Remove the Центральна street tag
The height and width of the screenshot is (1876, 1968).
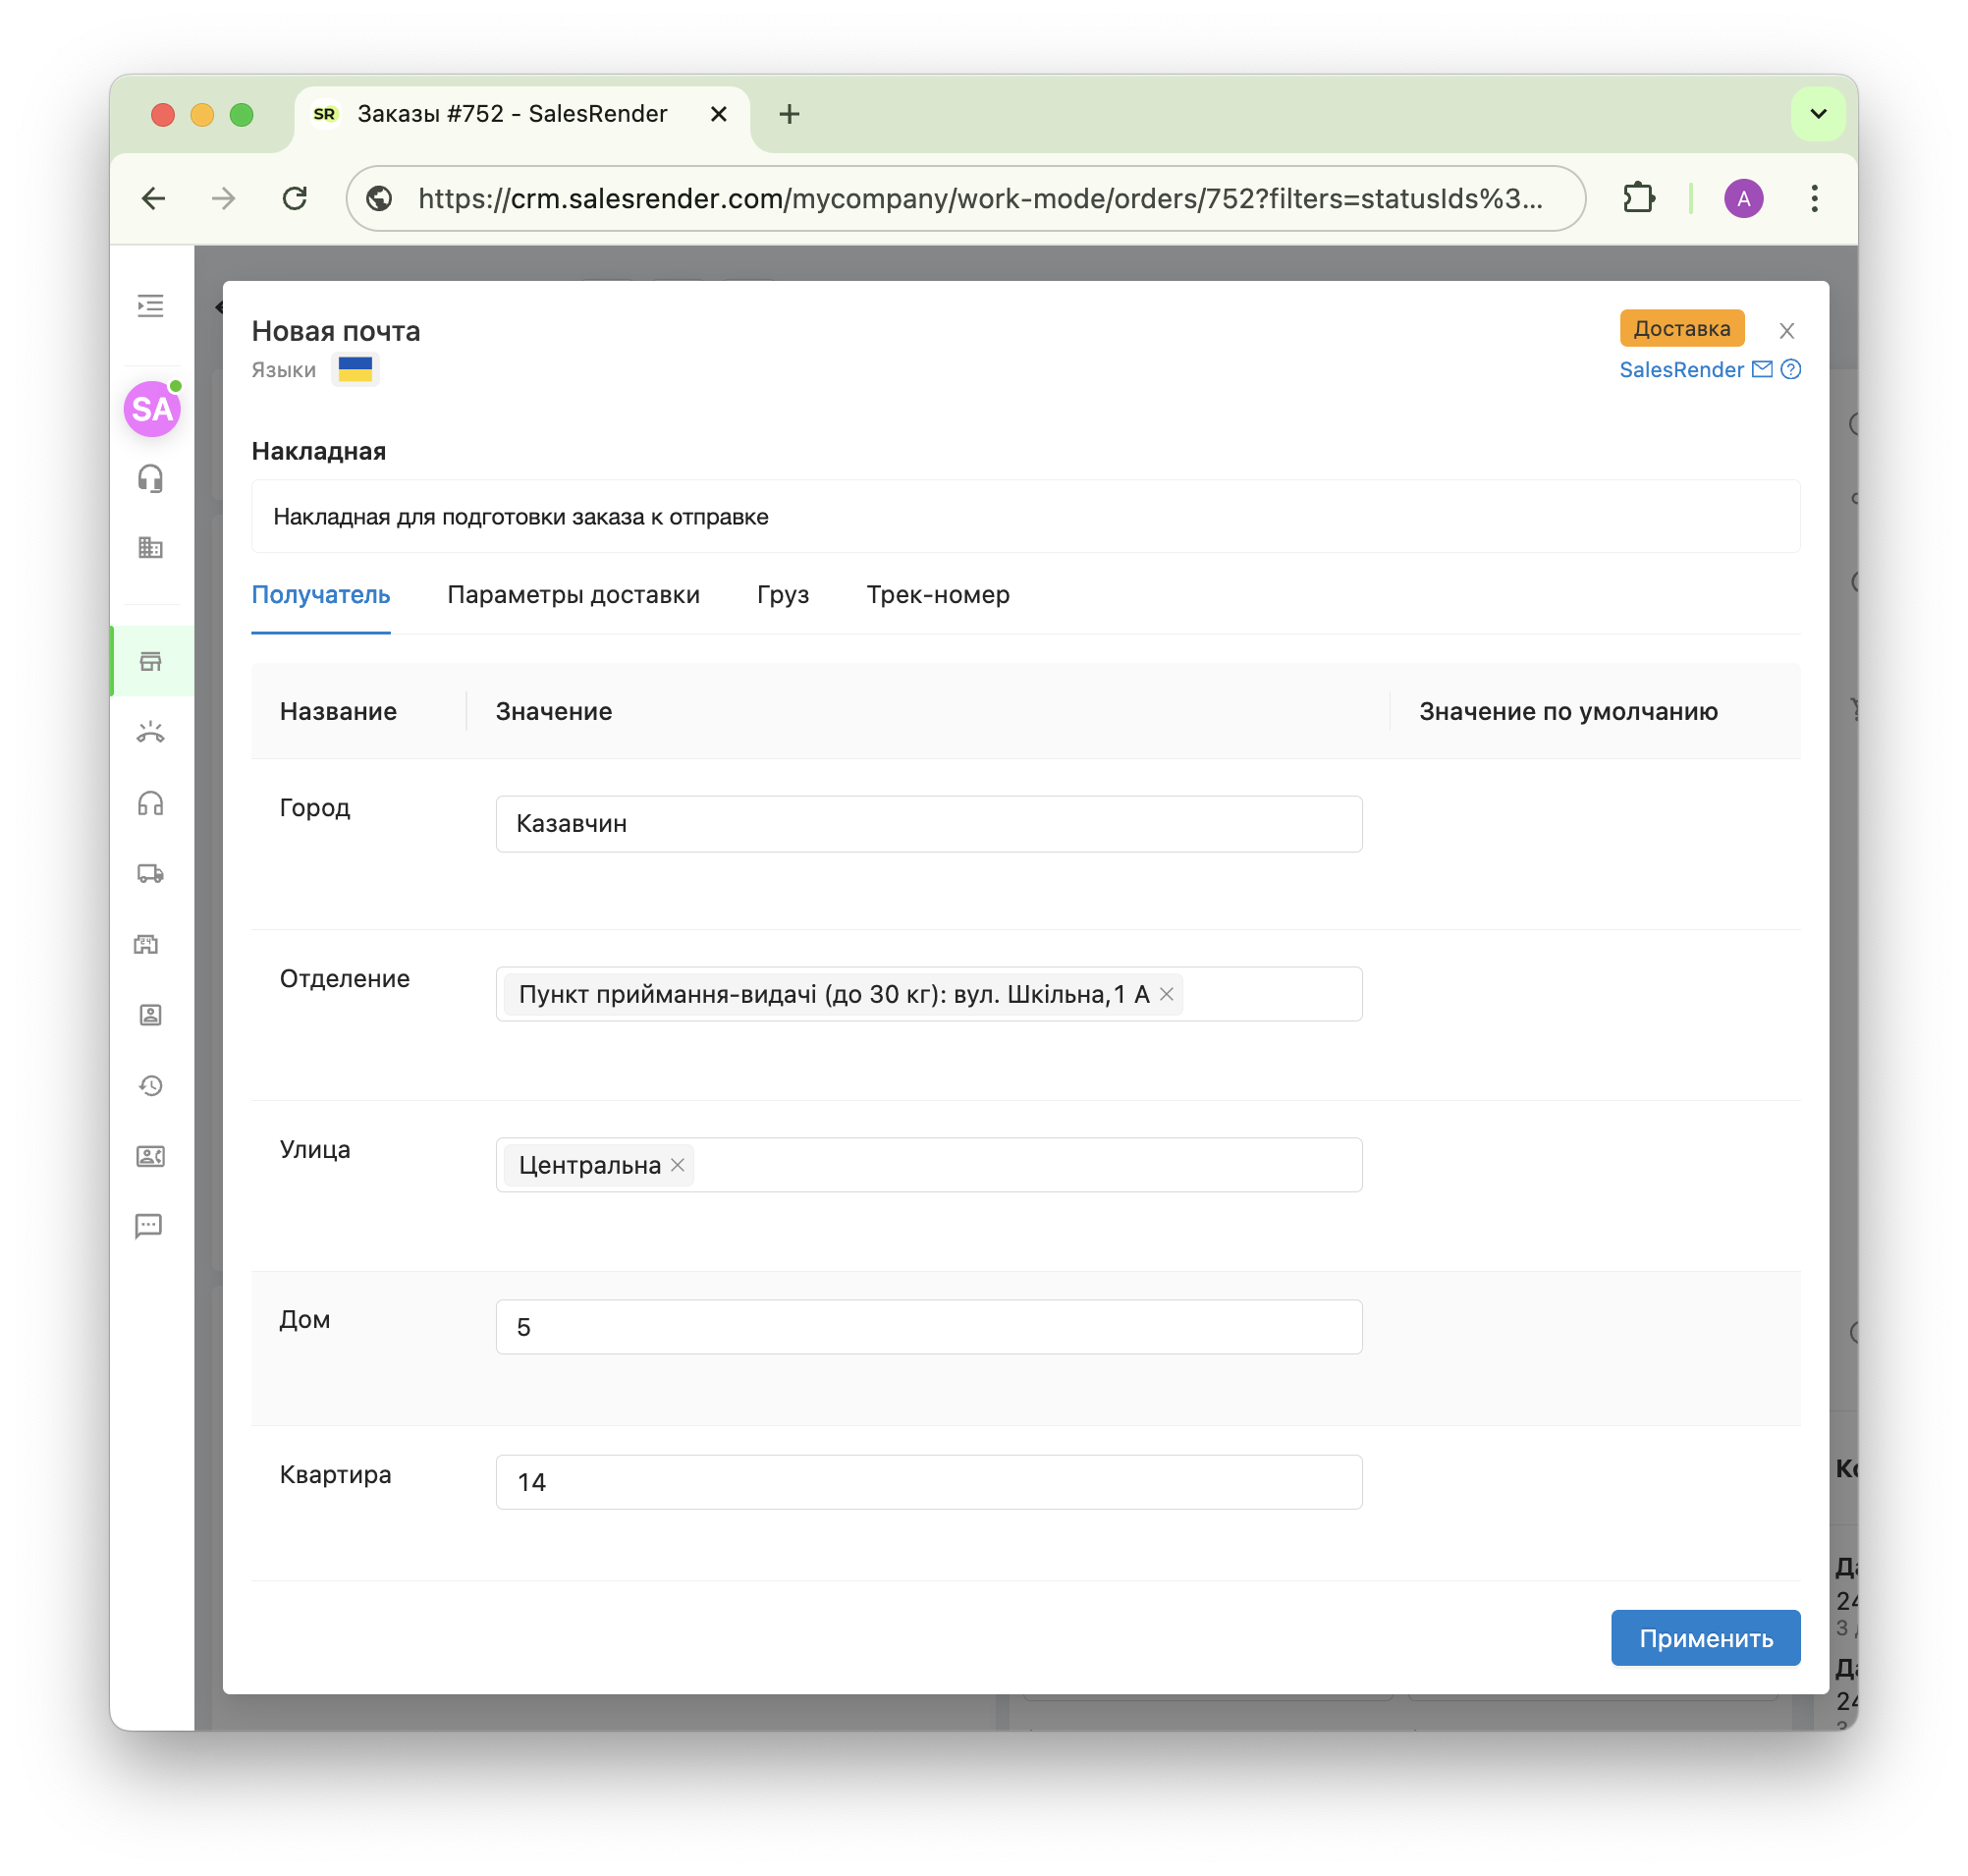[678, 1165]
